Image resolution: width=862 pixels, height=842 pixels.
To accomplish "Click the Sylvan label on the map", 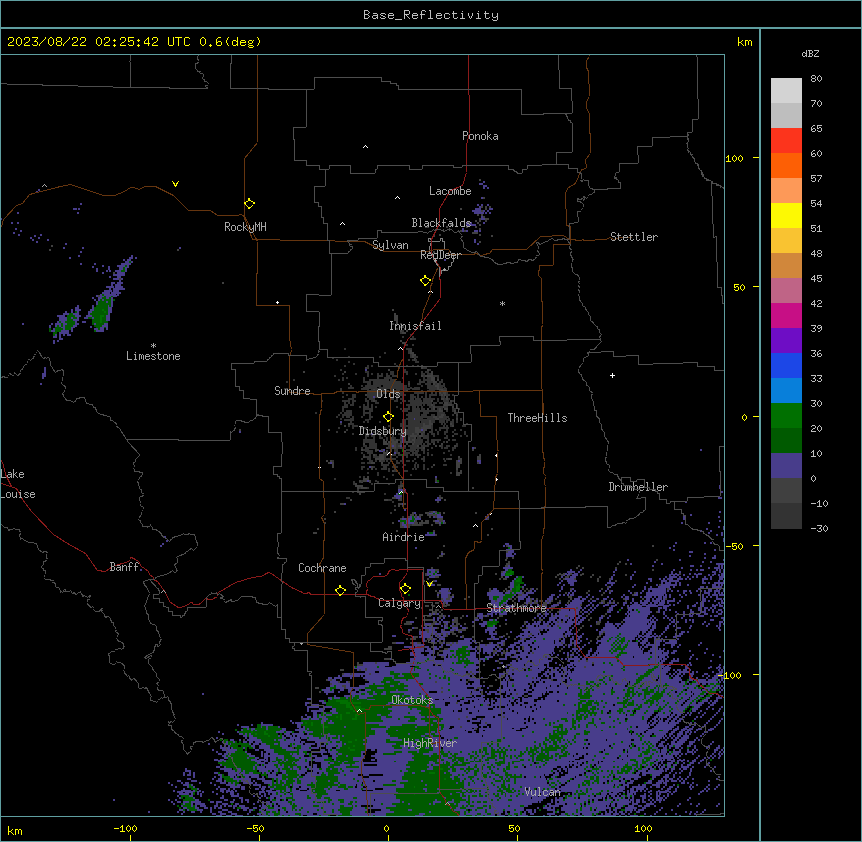I will [390, 245].
